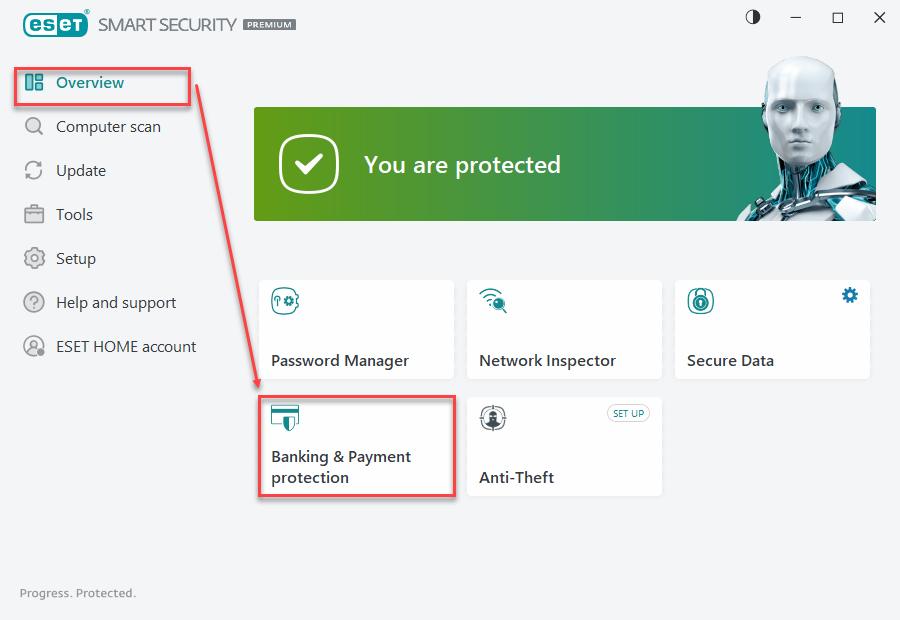Click the Computer scan magnifier icon
The height and width of the screenshot is (620, 900).
(x=34, y=126)
